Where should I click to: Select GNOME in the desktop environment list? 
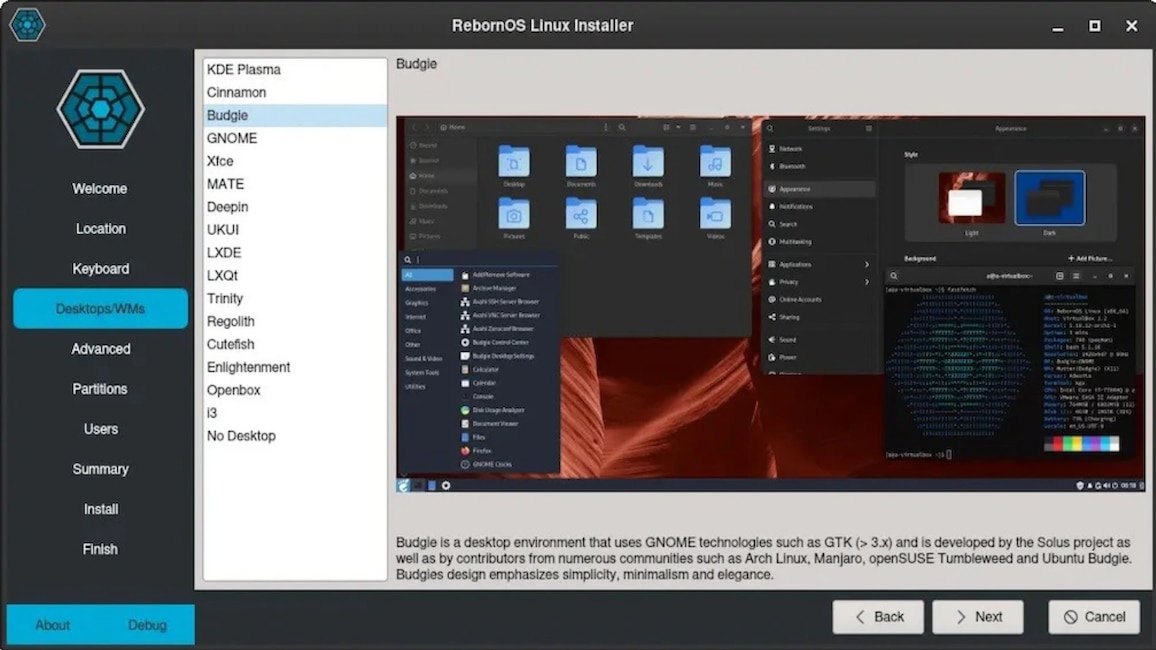click(x=232, y=138)
